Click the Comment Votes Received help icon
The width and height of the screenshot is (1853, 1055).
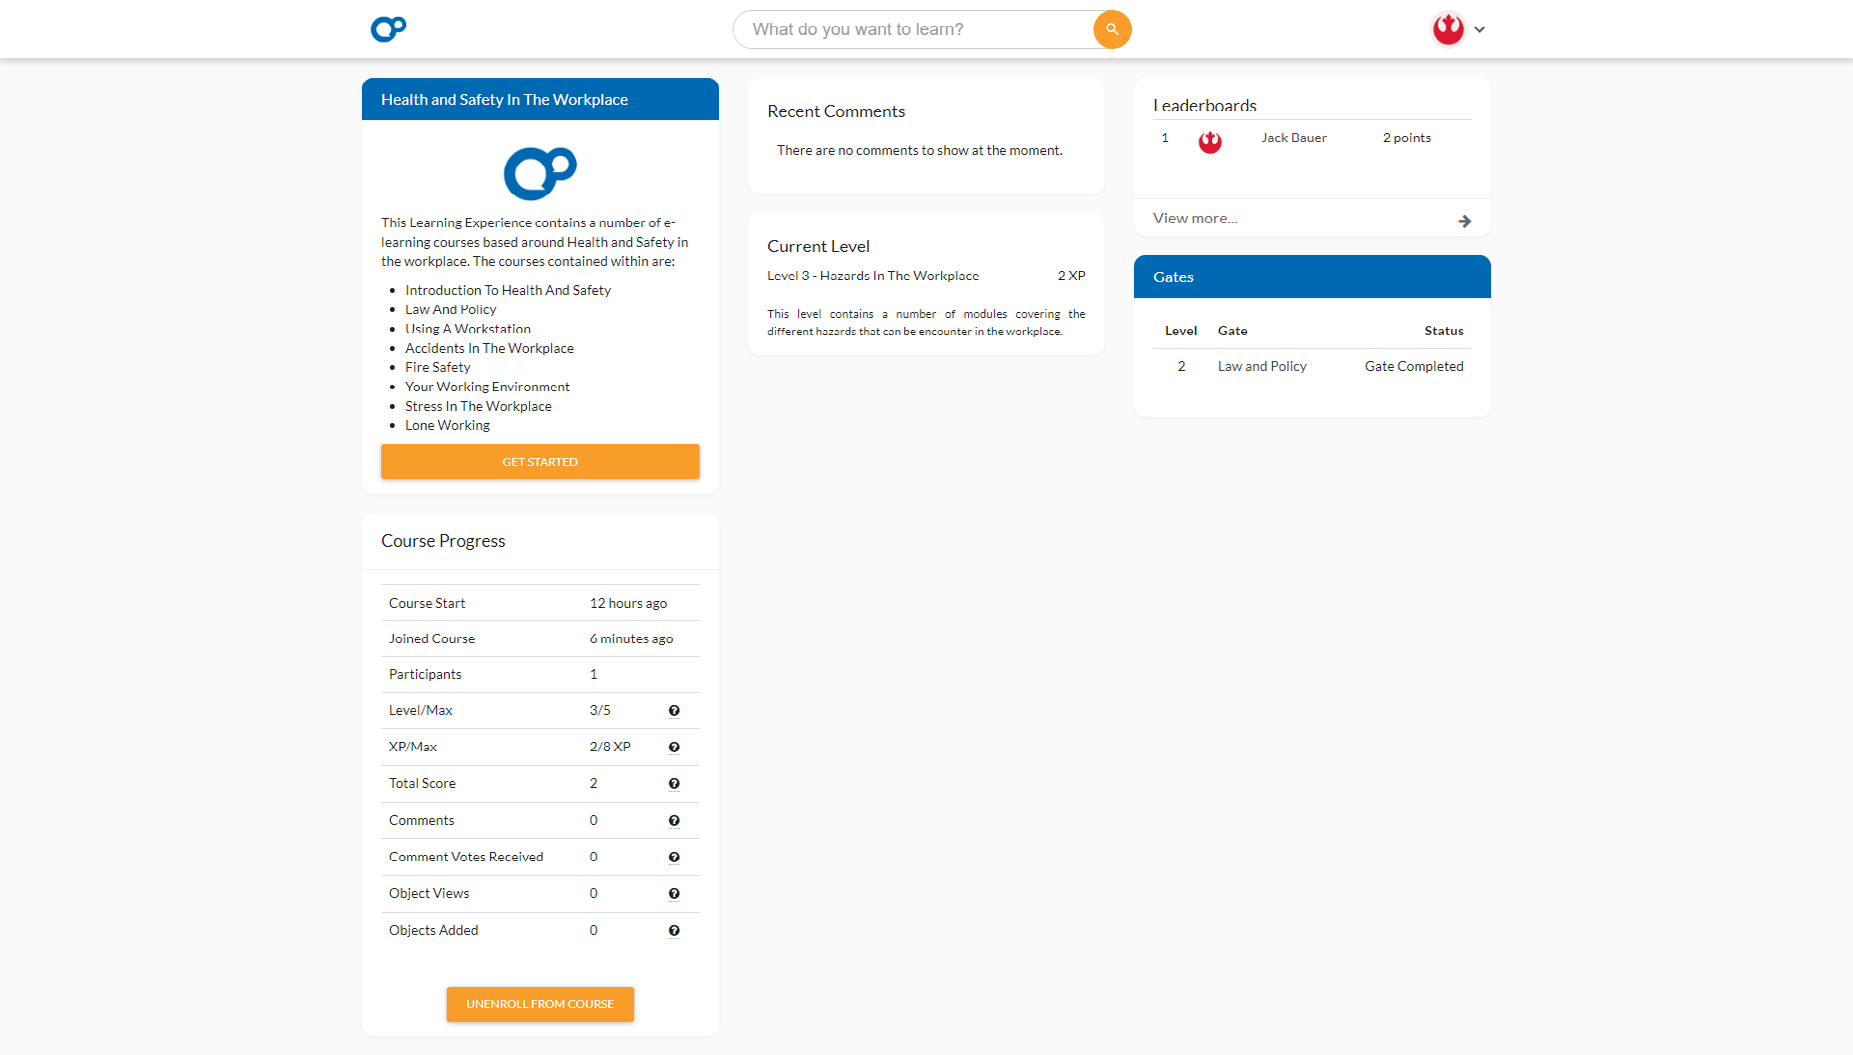click(674, 857)
